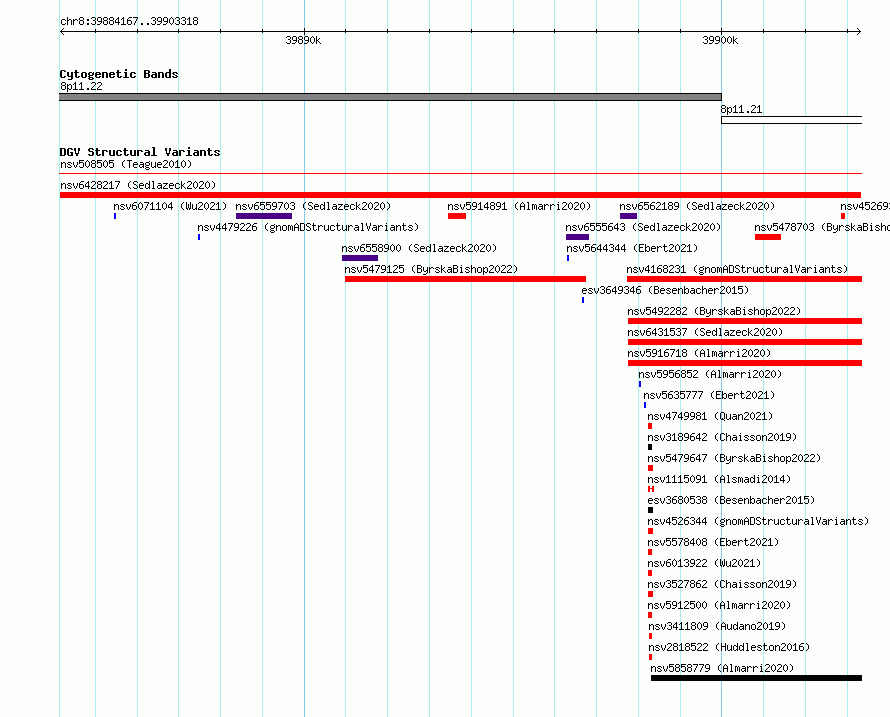Select esv3680538 (Besenbacher2015) label

click(731, 500)
